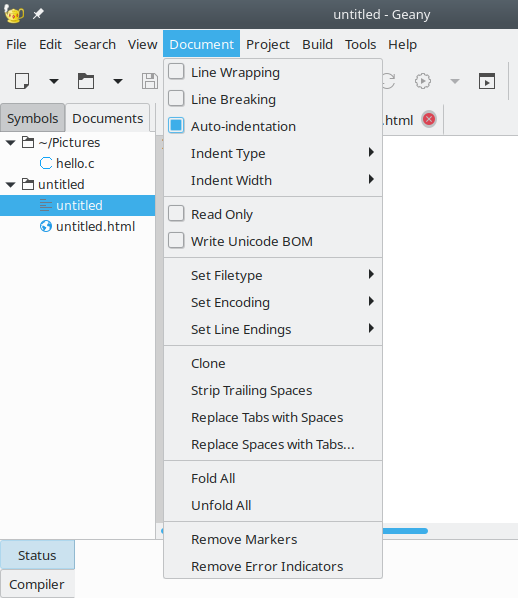The image size is (518, 598).
Task: Open the recent files dropdown arrow
Action: point(118,81)
